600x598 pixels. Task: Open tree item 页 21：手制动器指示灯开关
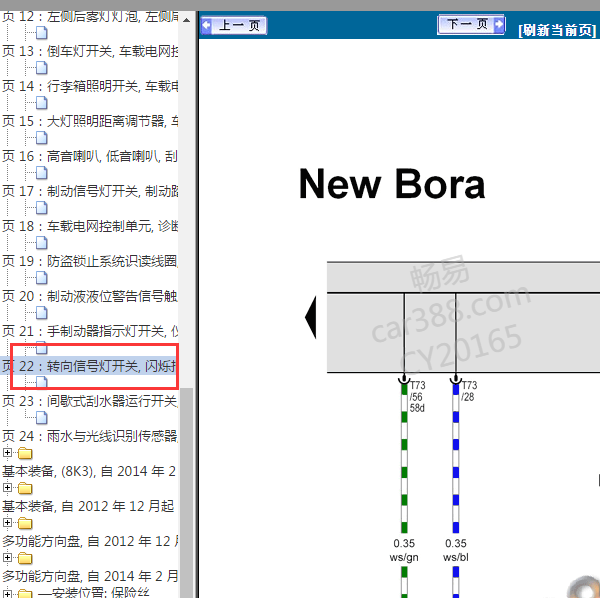point(90,331)
